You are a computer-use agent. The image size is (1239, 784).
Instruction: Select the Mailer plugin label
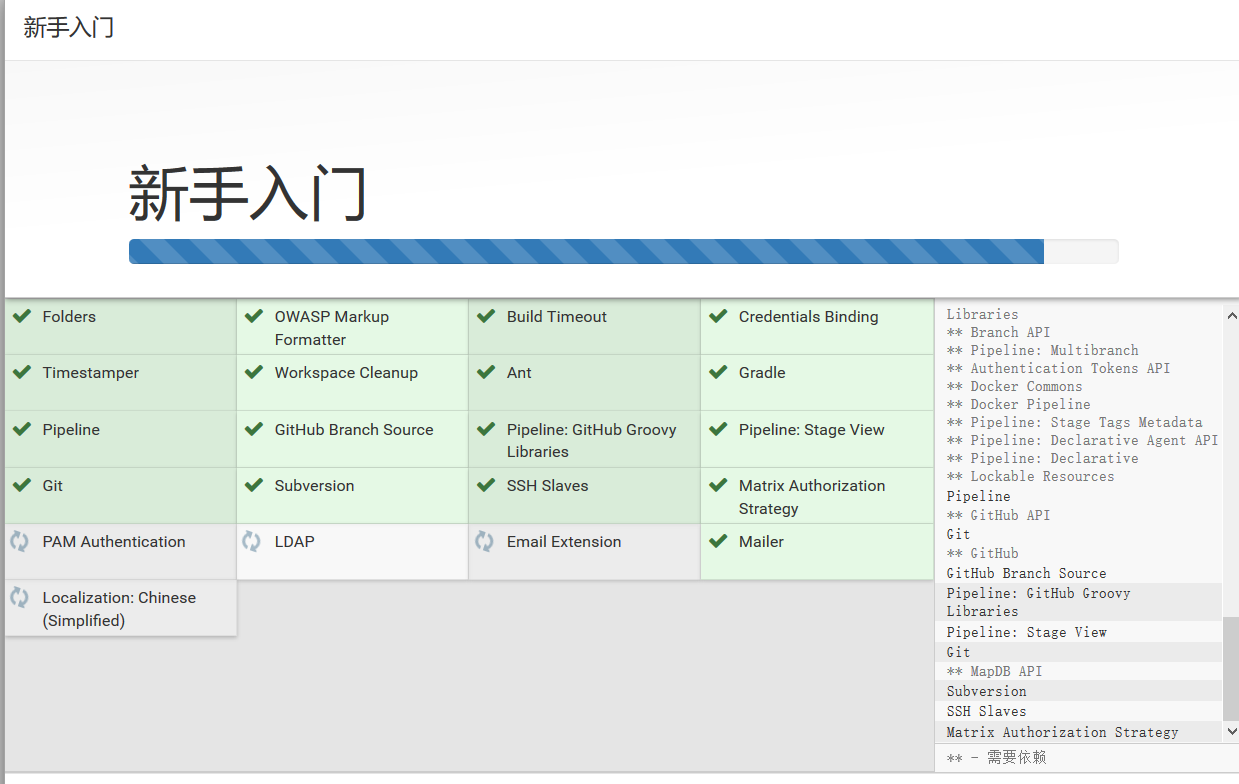(x=761, y=541)
